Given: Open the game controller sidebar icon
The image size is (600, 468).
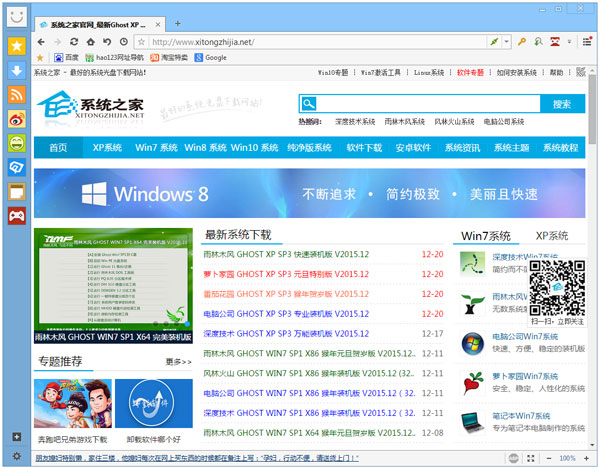Looking at the screenshot, I should (17, 216).
